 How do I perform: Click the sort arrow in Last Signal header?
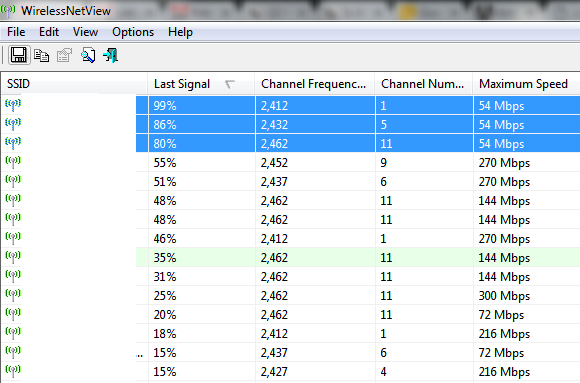(229, 84)
